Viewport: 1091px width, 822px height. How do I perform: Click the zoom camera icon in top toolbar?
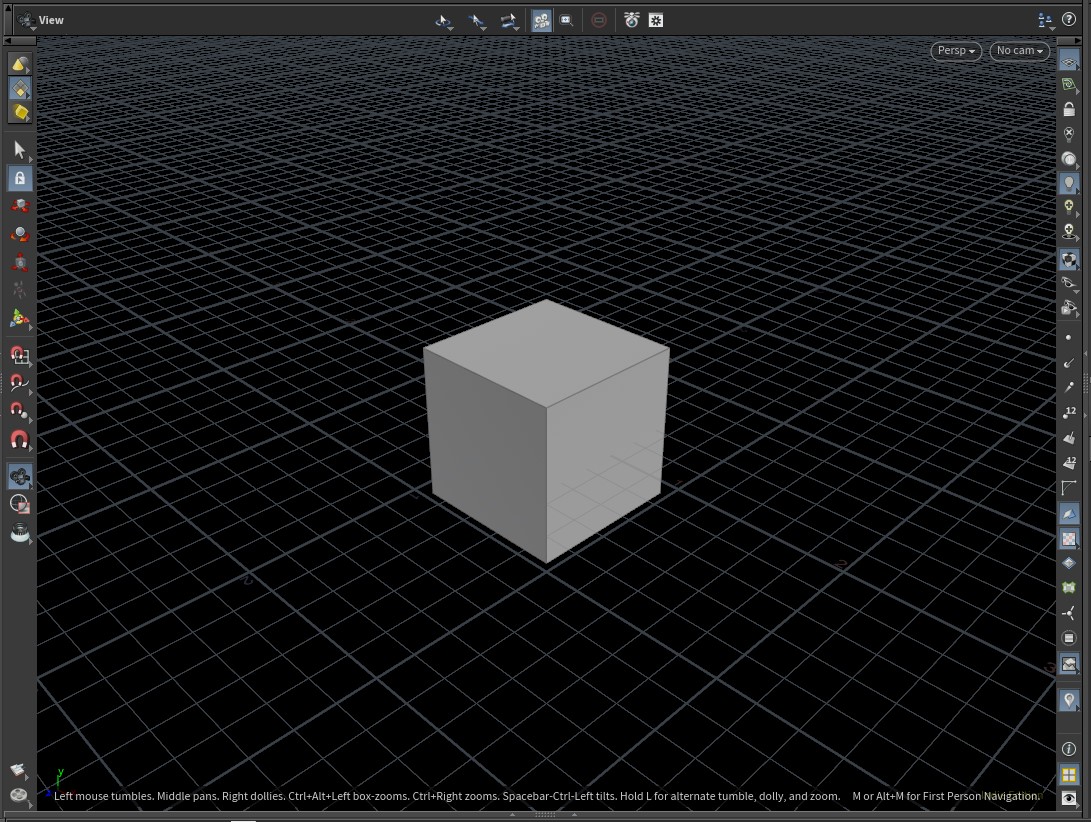[566, 21]
